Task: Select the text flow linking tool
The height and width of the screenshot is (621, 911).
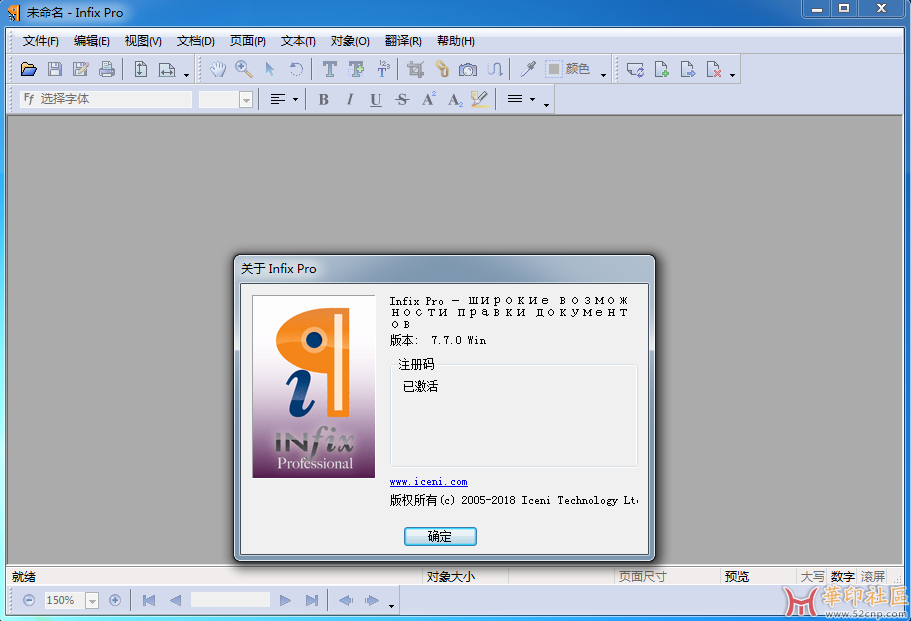Action: (x=494, y=70)
